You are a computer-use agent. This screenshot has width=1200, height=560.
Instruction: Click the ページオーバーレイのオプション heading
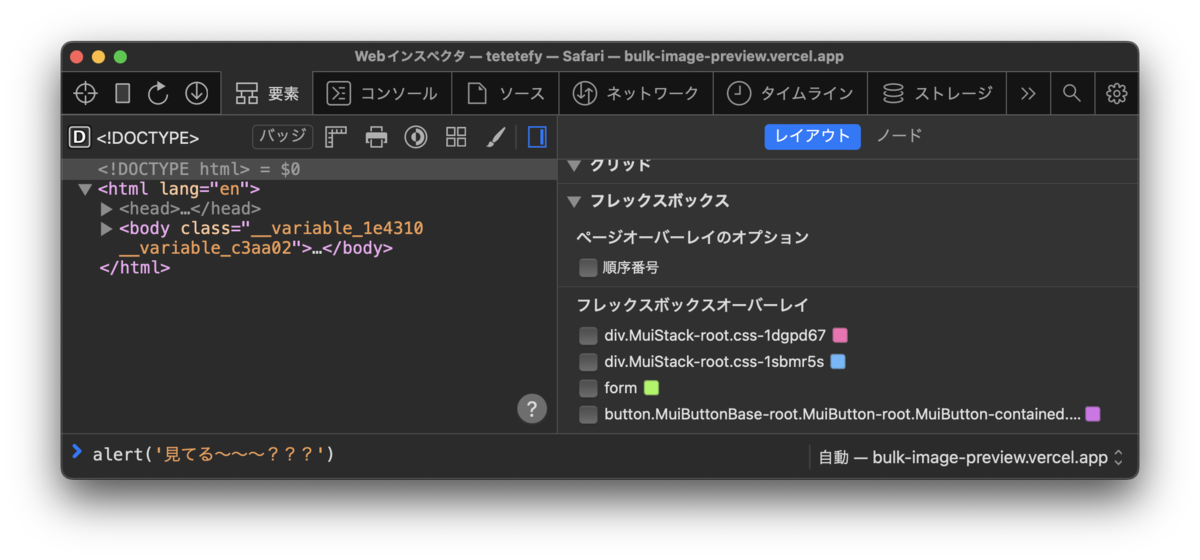tap(692, 237)
